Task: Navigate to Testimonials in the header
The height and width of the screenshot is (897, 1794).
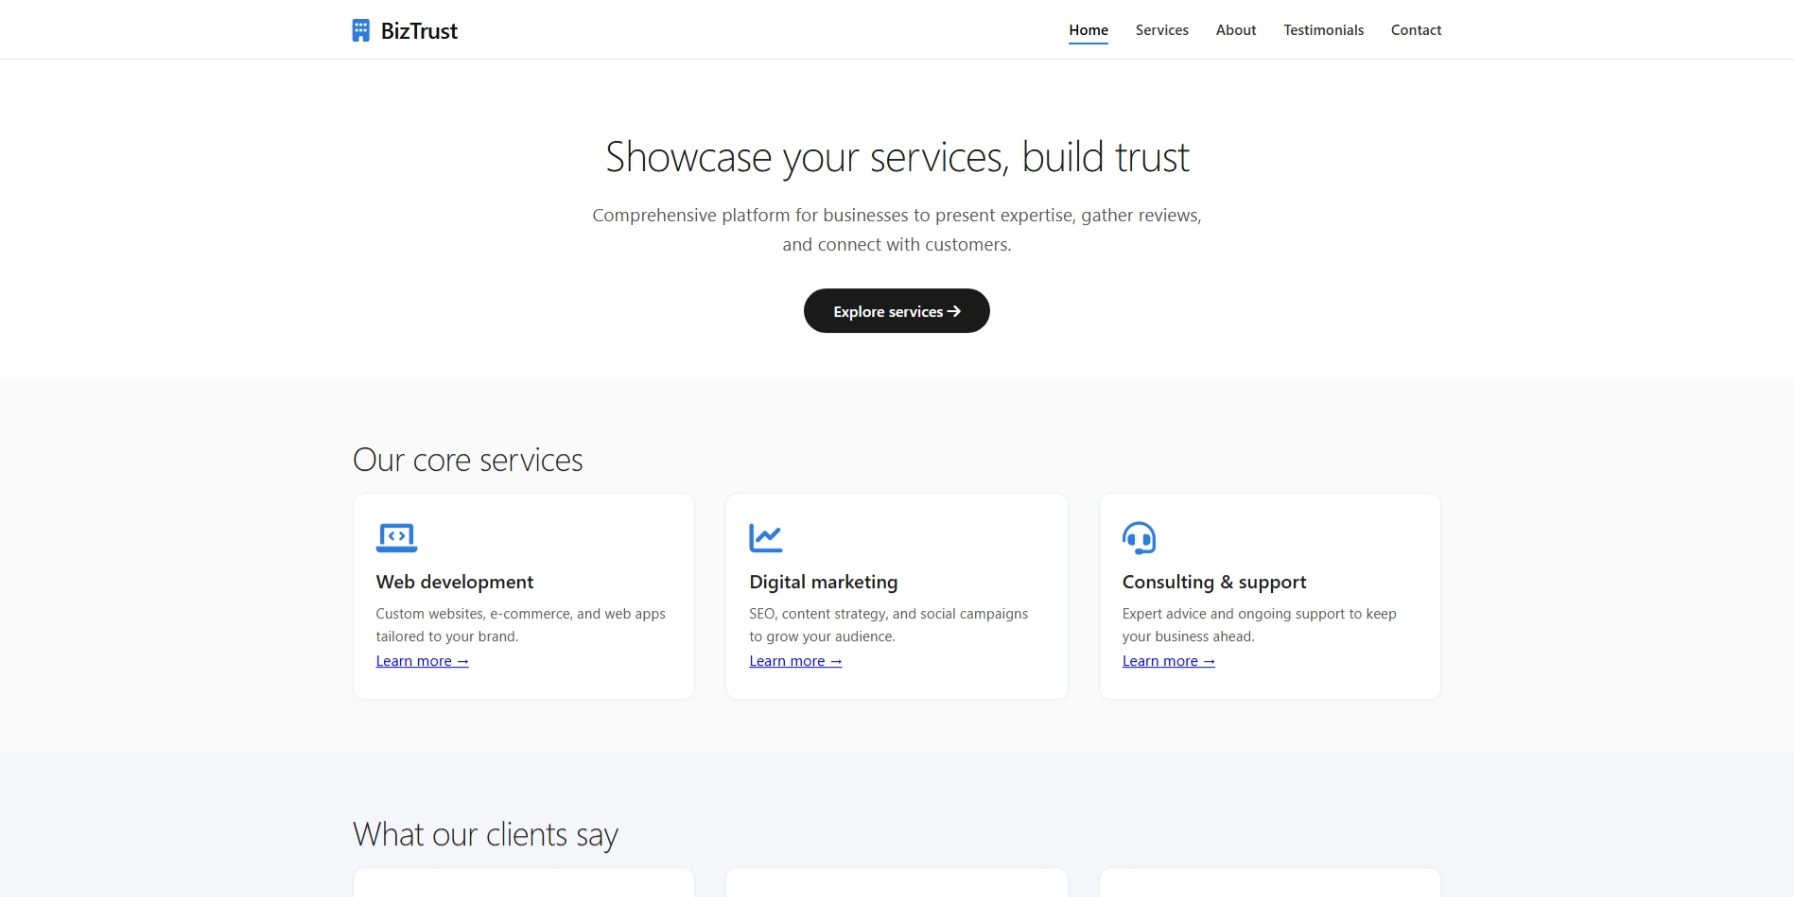Action: point(1323,30)
